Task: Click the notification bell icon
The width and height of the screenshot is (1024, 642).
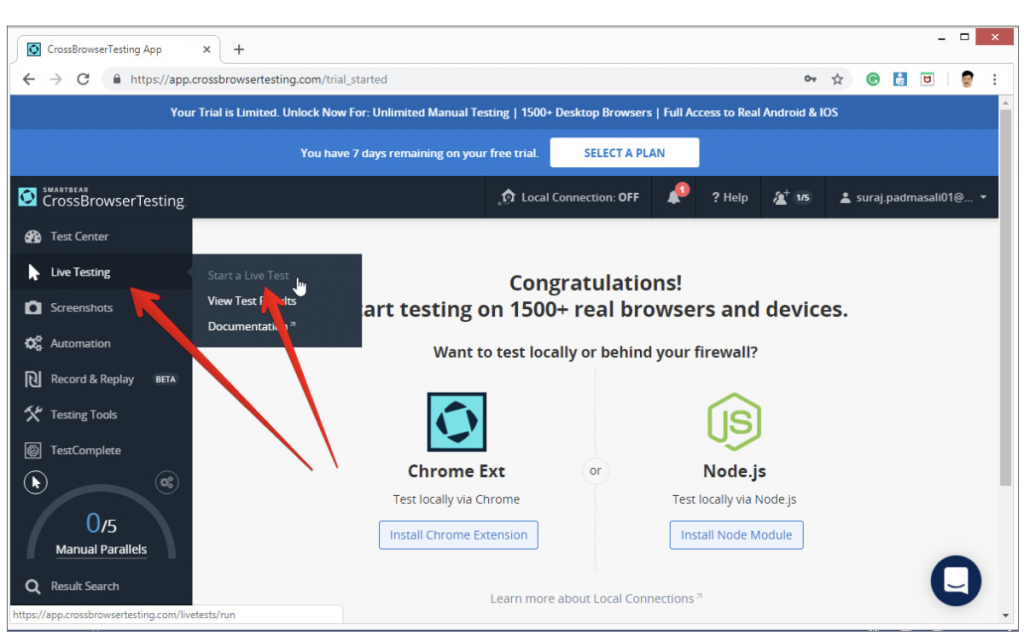Action: [x=674, y=197]
